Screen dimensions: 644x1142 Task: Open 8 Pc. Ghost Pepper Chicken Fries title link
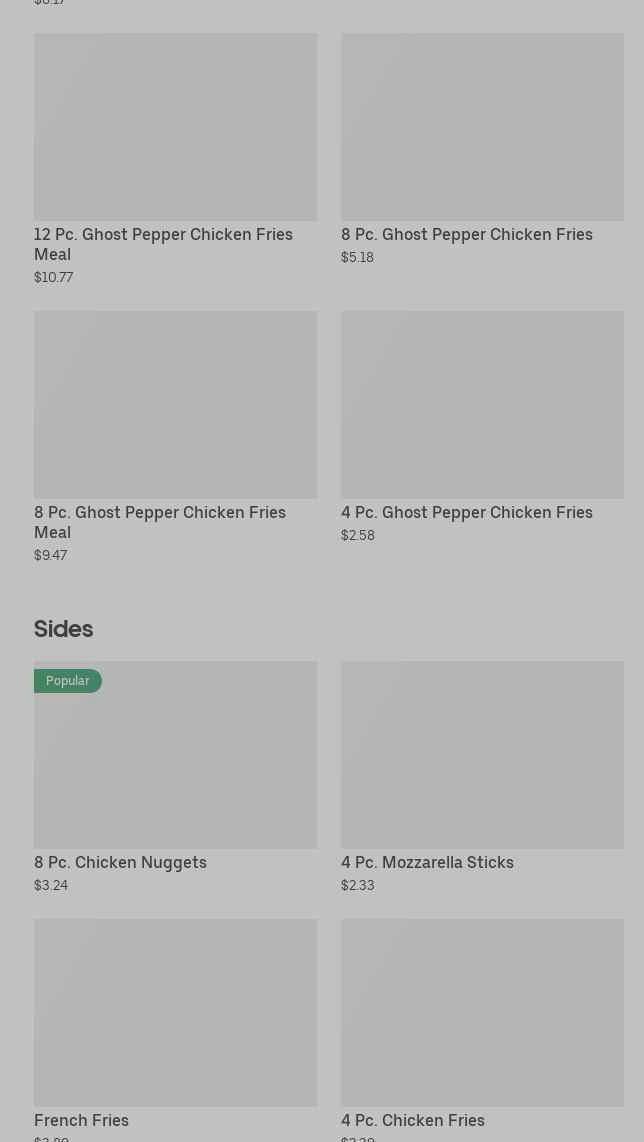[x=466, y=234]
